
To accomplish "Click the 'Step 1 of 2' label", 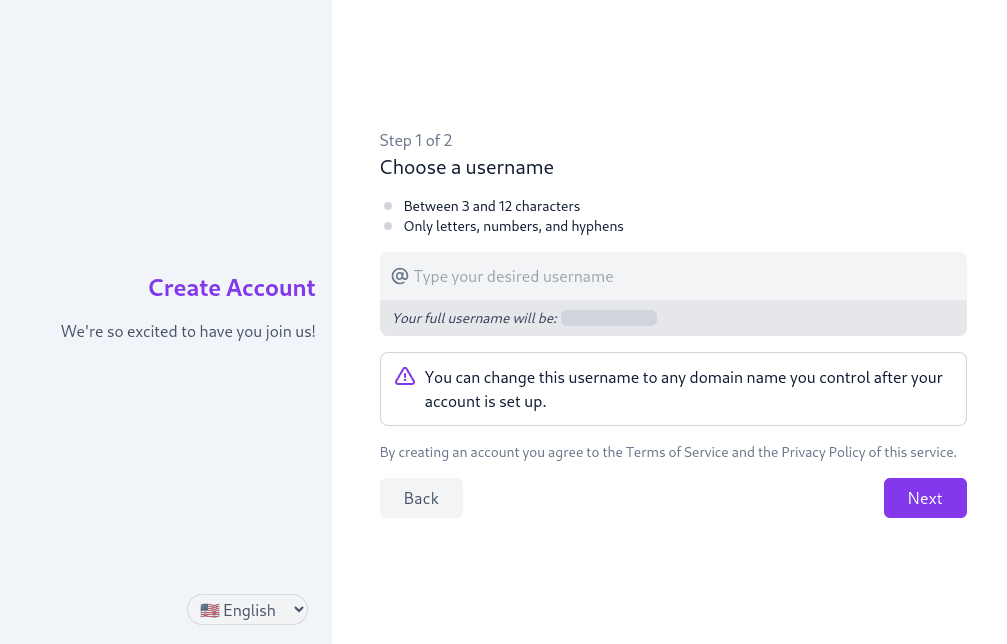I will coord(416,140).
